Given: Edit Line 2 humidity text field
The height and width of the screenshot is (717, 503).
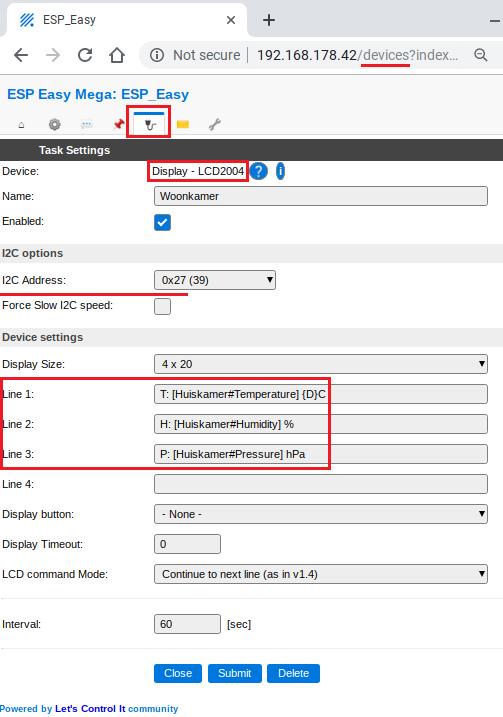Looking at the screenshot, I should pyautogui.click(x=321, y=424).
